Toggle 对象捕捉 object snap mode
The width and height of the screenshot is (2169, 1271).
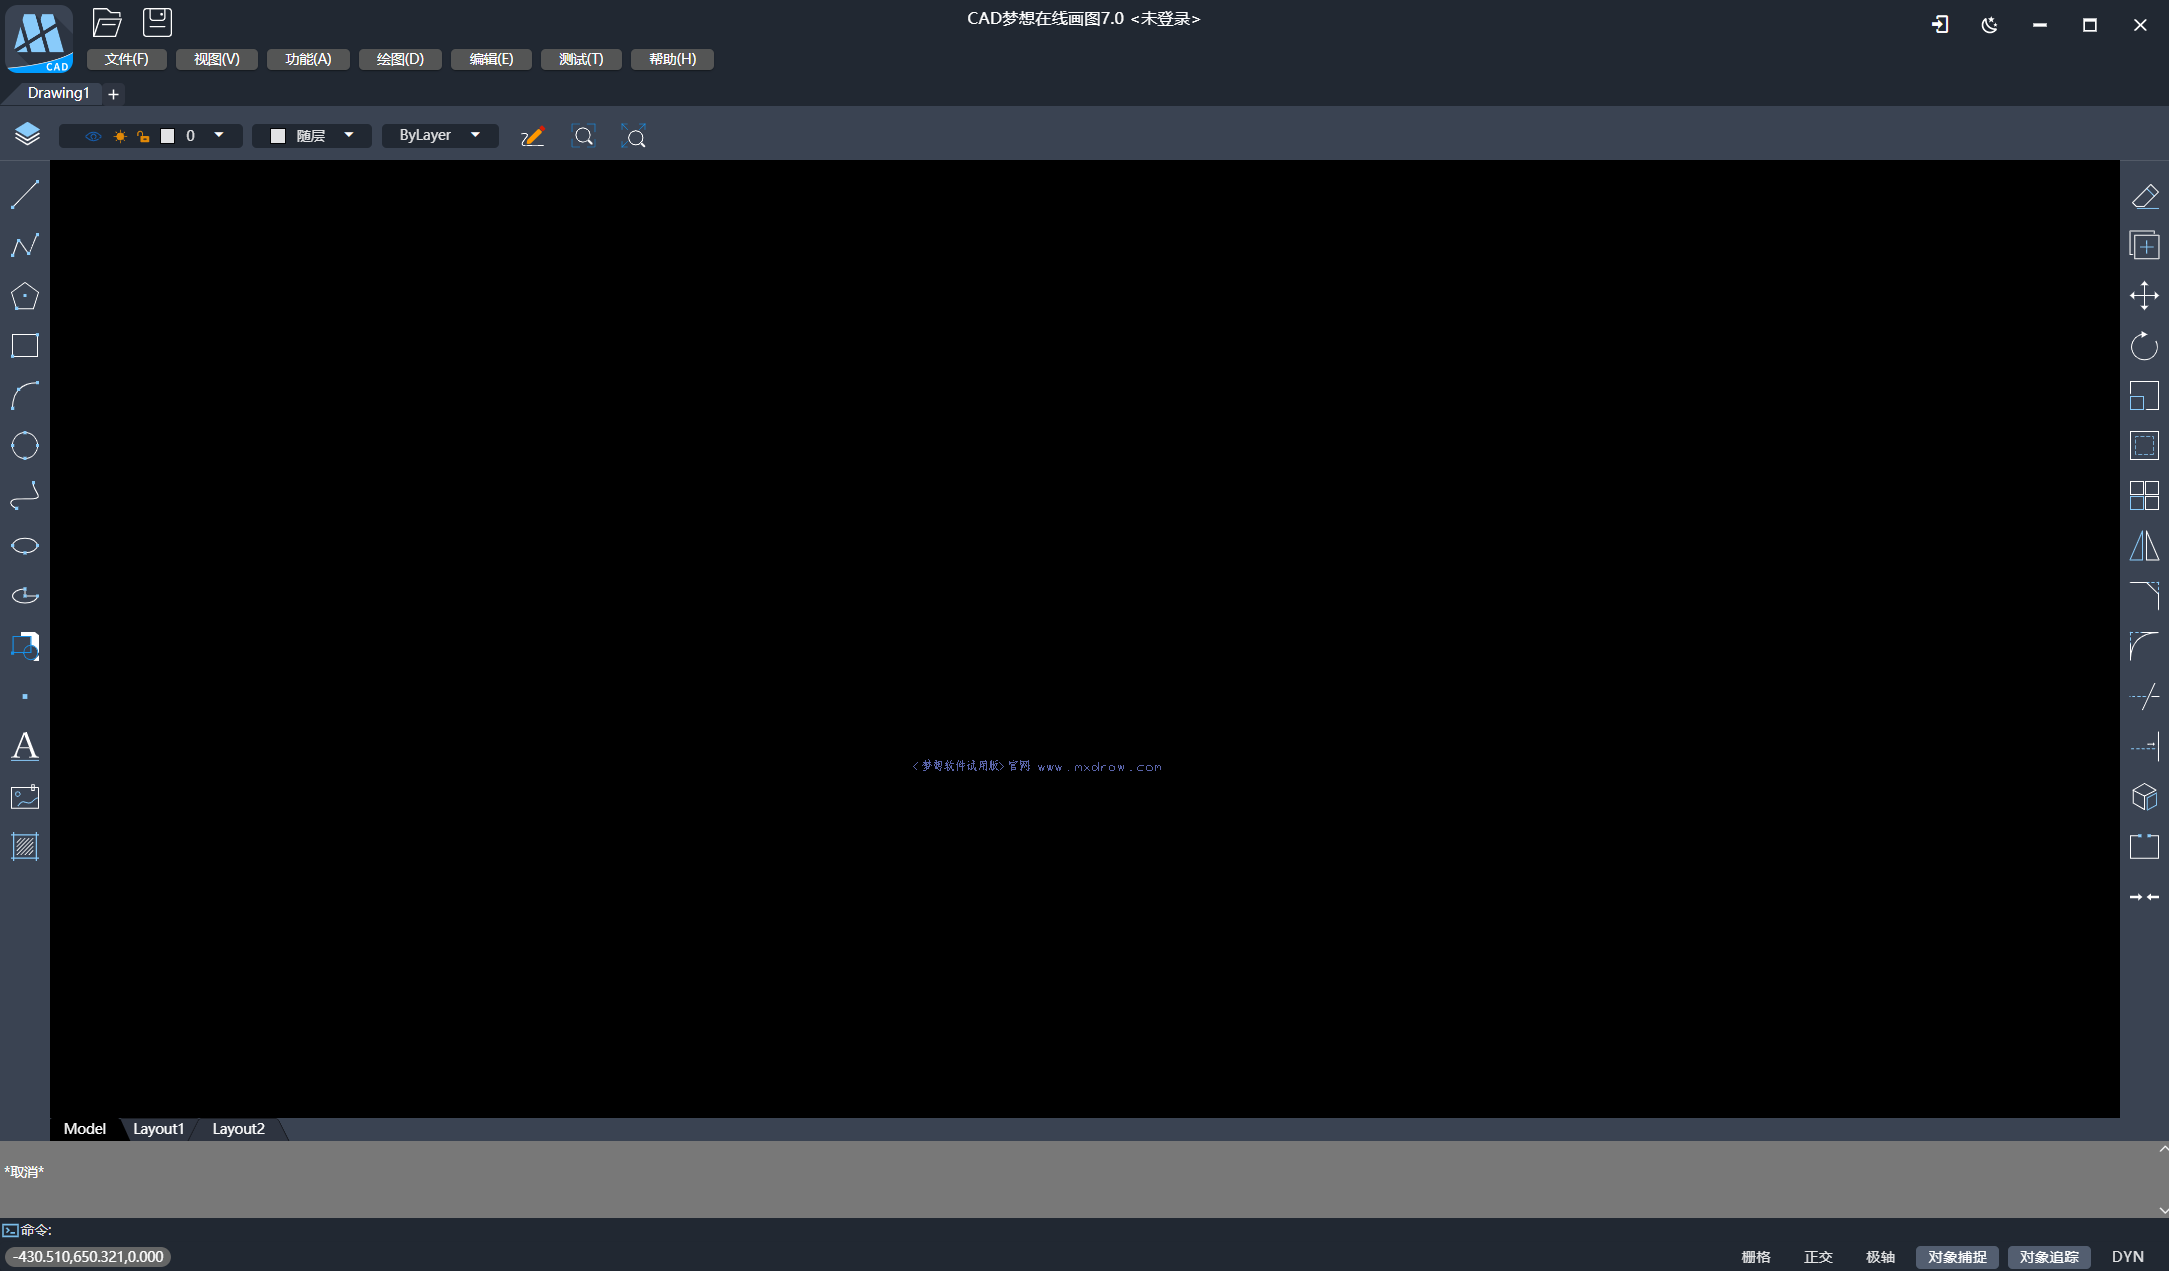point(1957,1257)
